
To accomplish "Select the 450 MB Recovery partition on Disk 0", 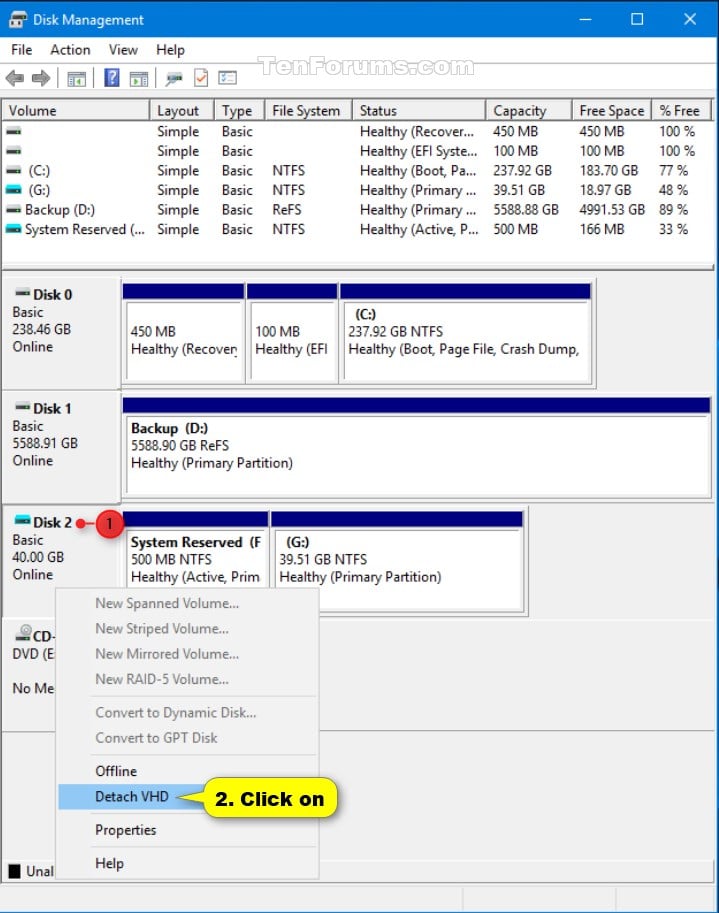I will click(x=183, y=333).
